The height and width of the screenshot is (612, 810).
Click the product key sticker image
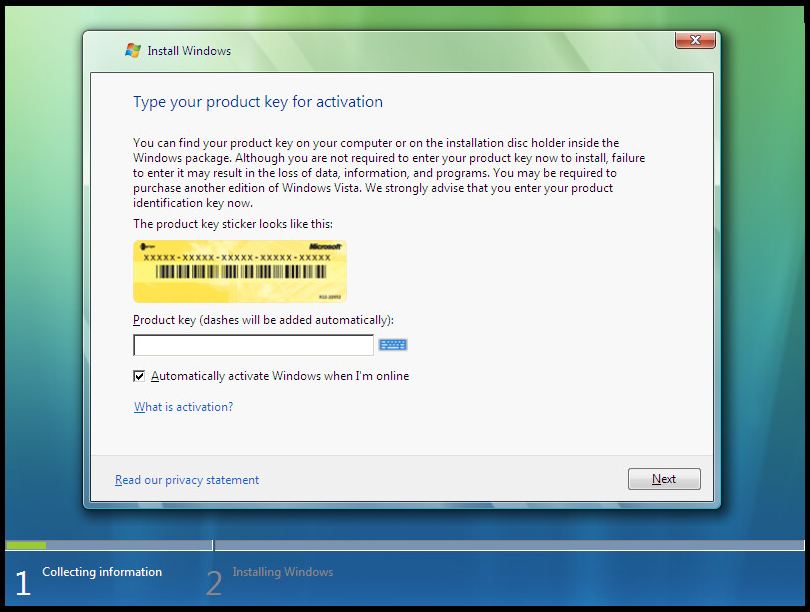click(240, 271)
